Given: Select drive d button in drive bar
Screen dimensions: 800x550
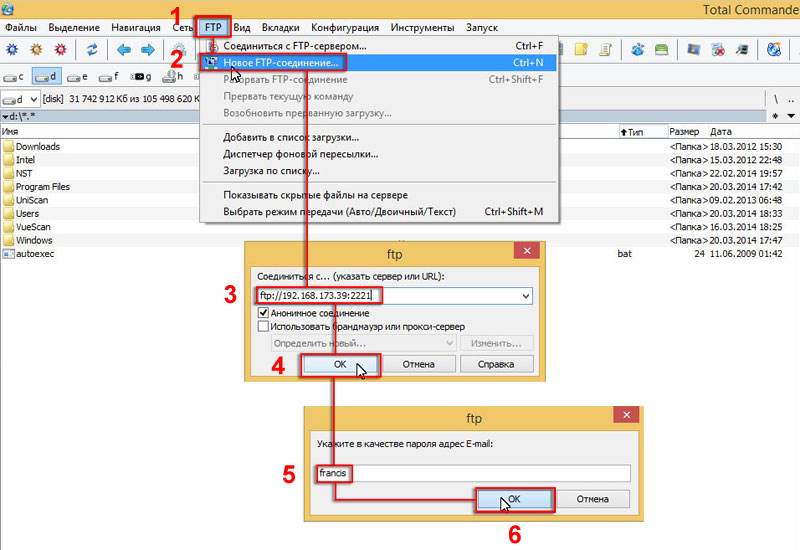Looking at the screenshot, I should [46, 77].
